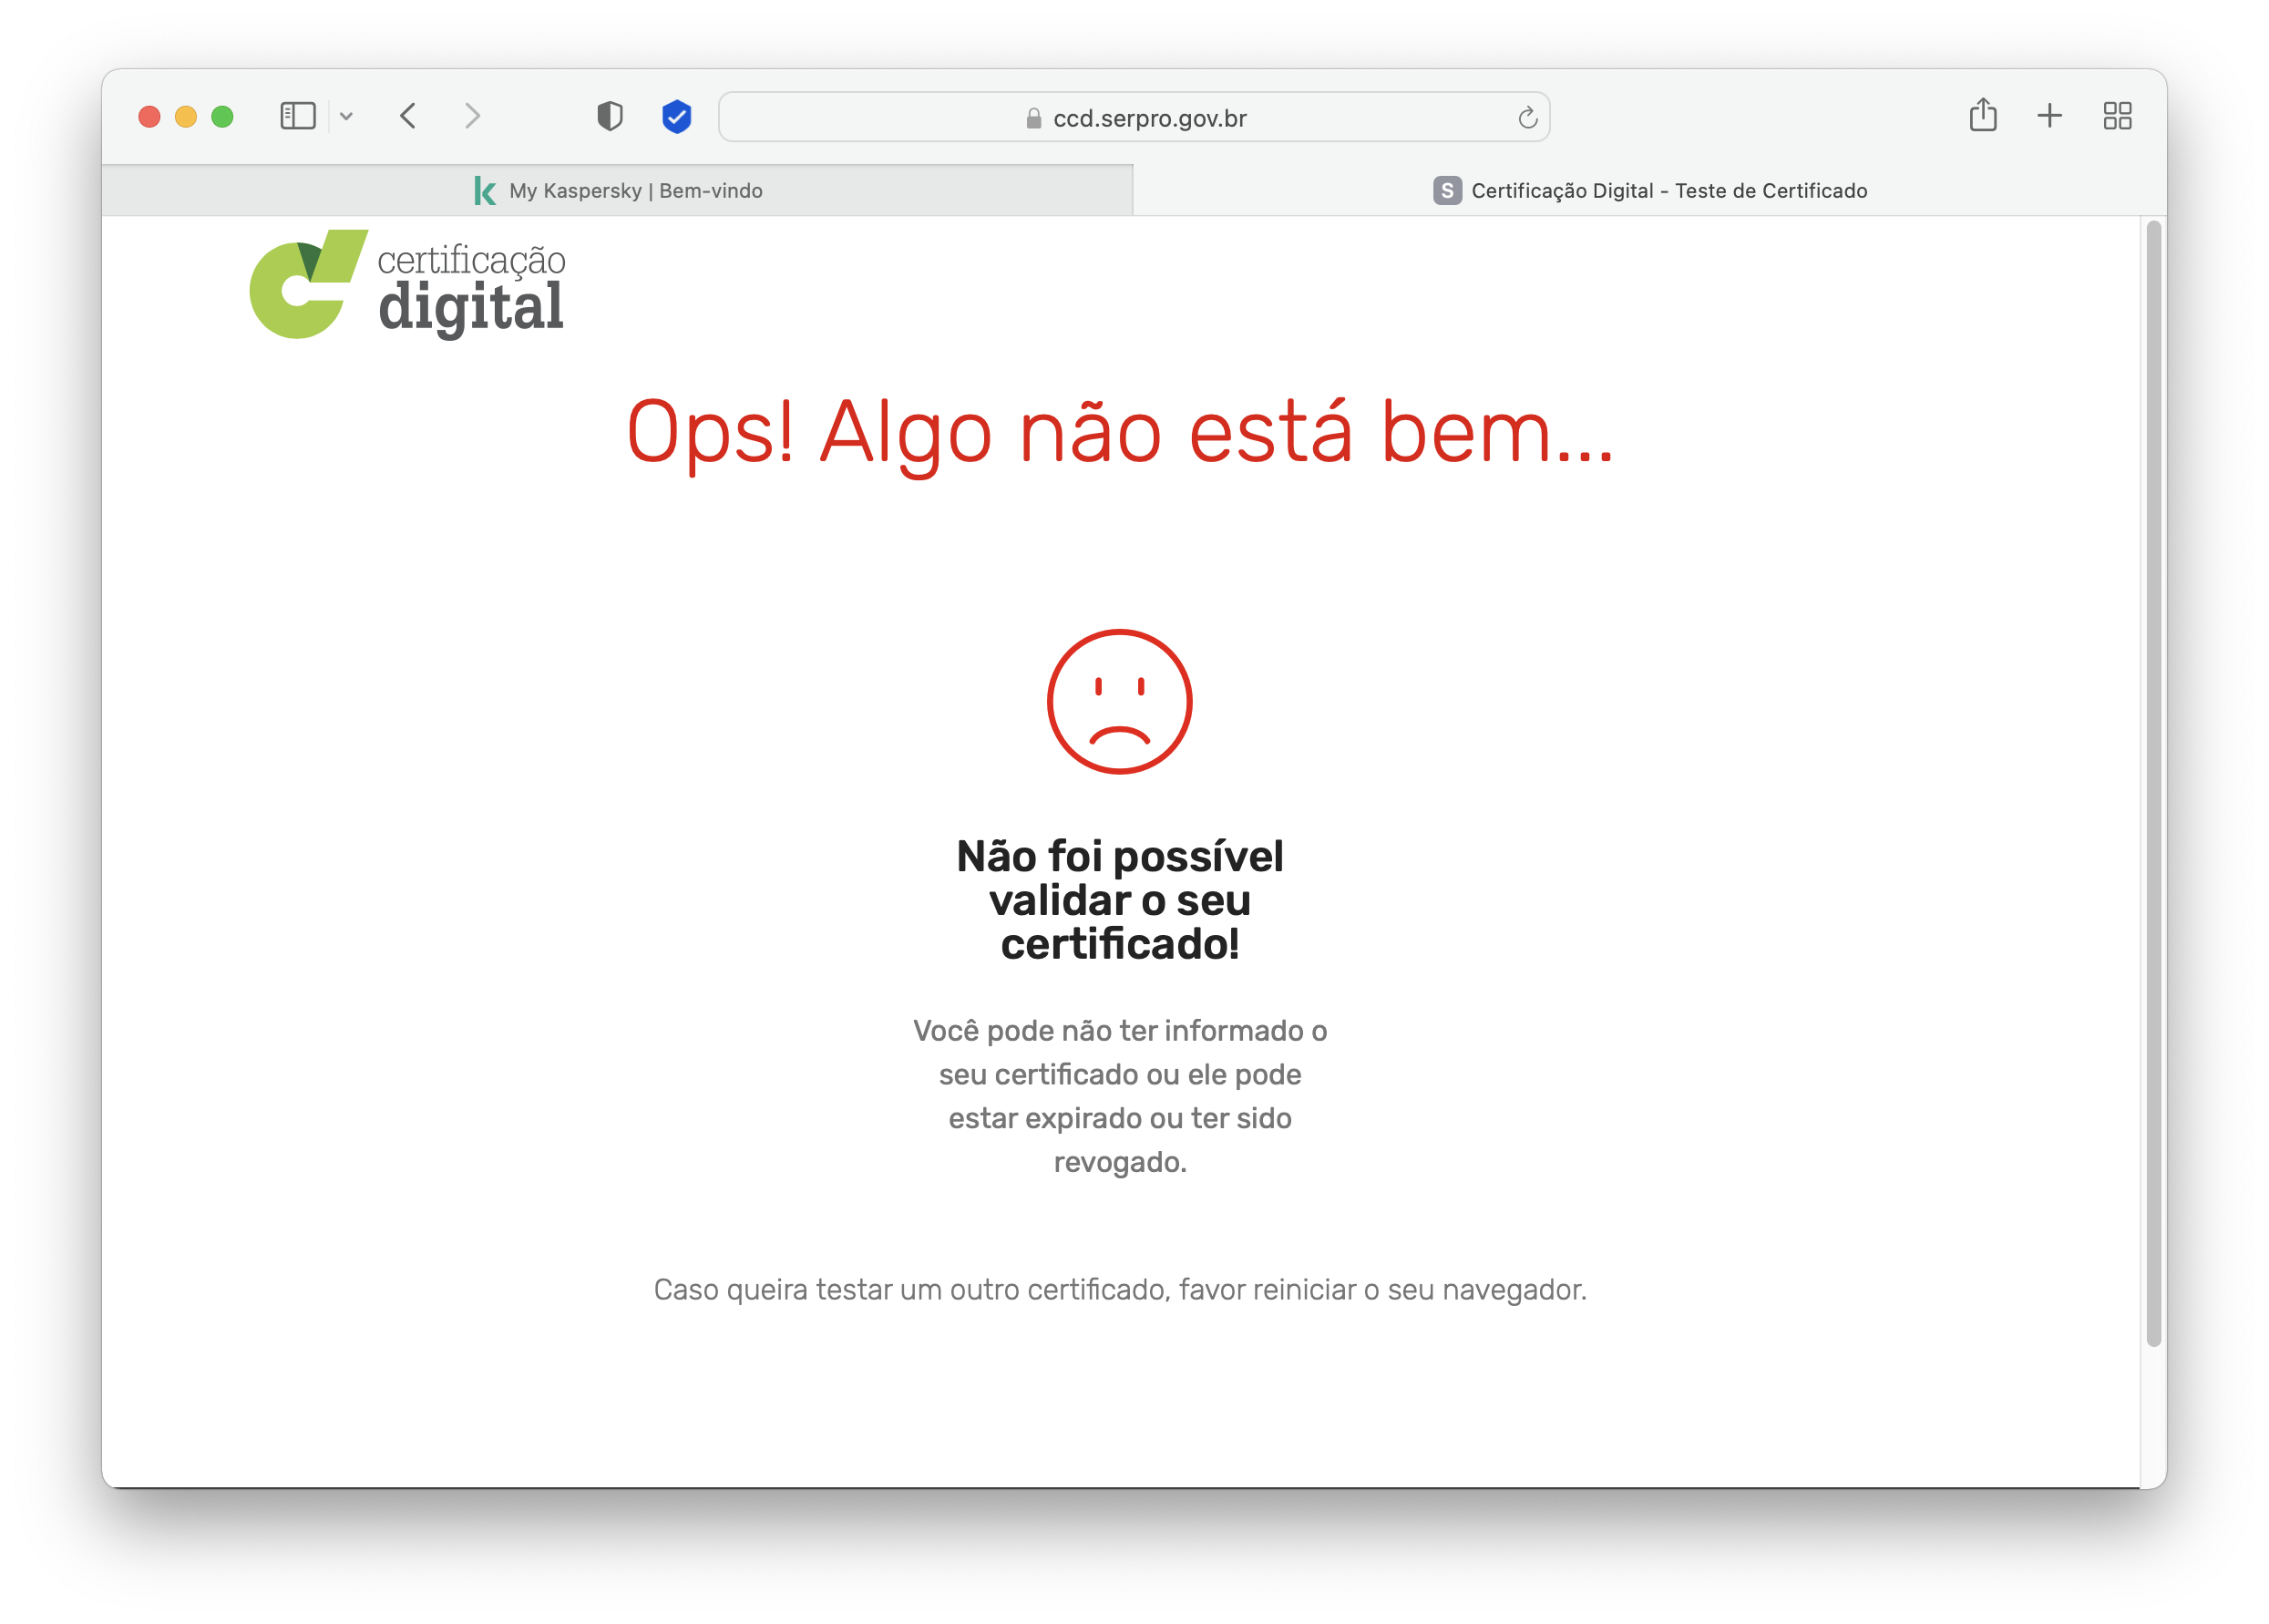2269x1624 pixels.
Task: Click the red close window button
Action: pos(149,116)
